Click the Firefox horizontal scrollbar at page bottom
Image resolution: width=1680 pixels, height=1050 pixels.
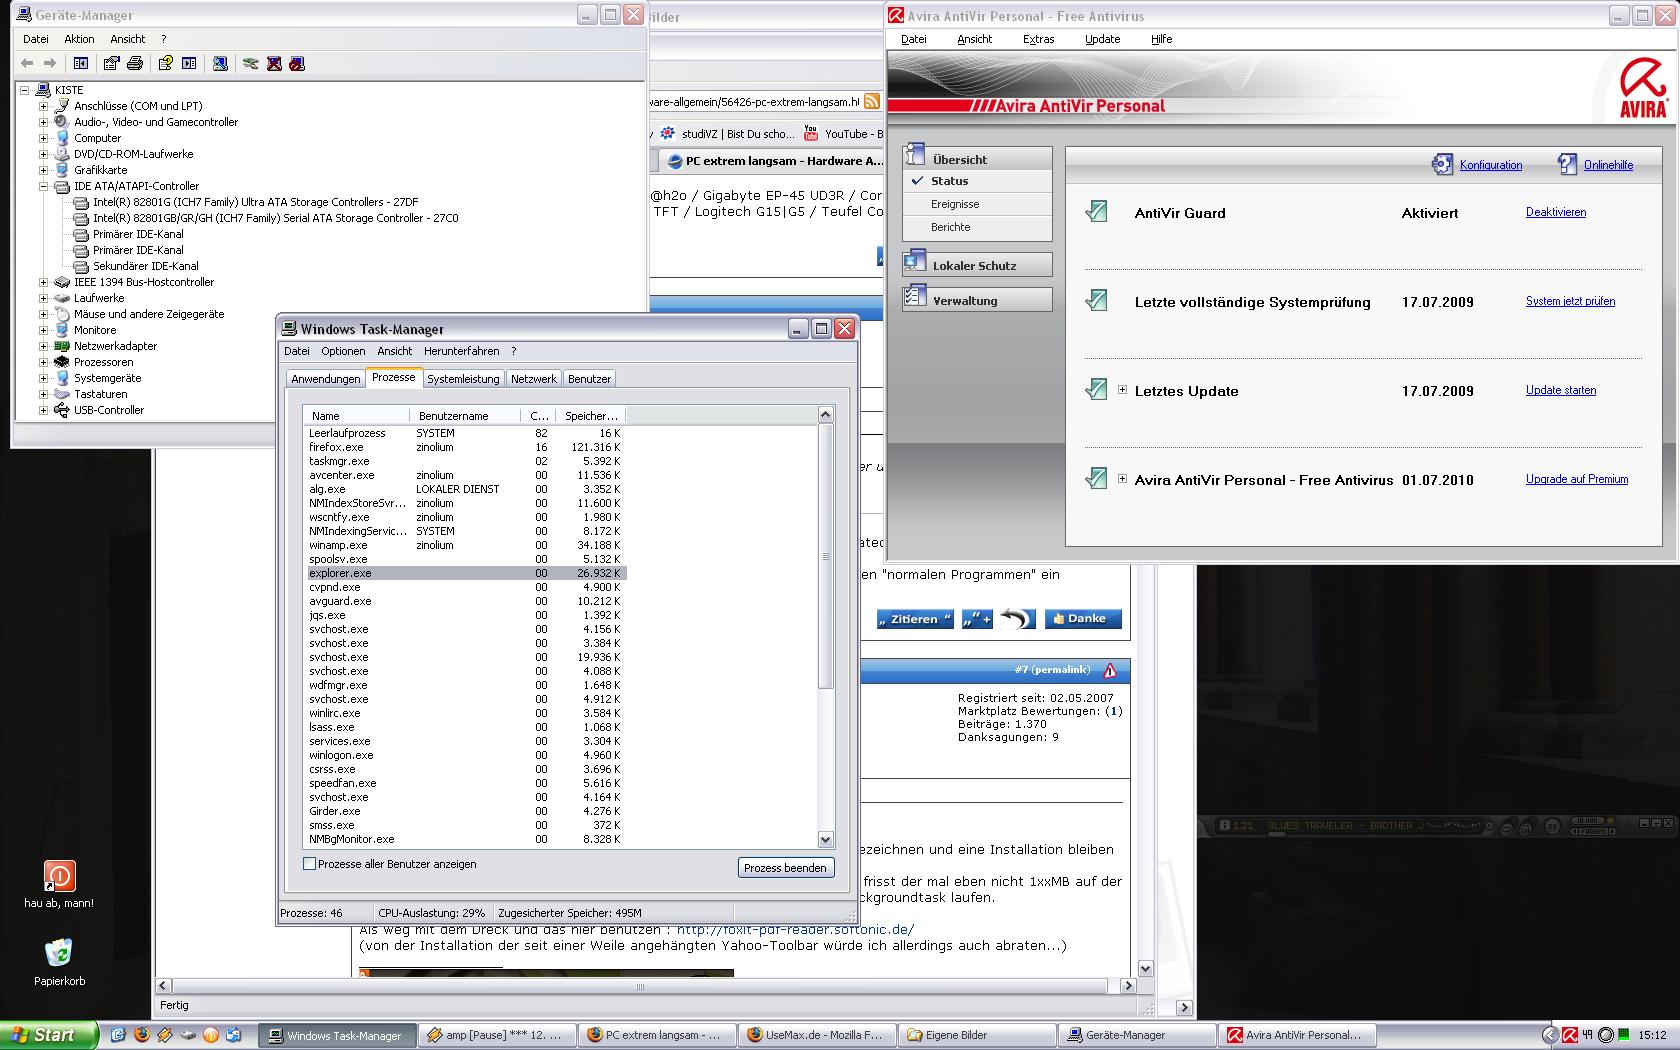[640, 986]
